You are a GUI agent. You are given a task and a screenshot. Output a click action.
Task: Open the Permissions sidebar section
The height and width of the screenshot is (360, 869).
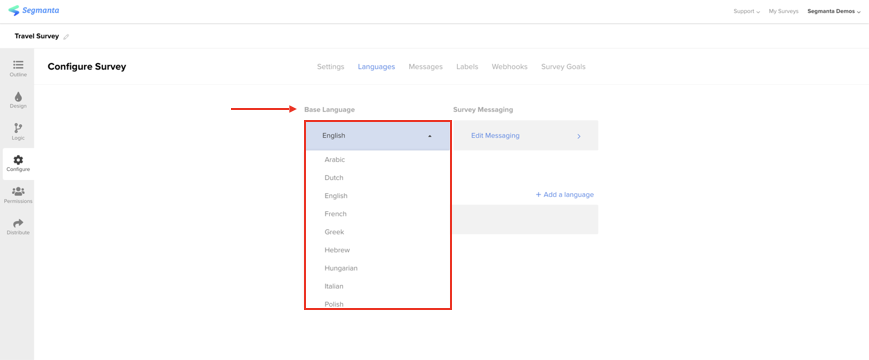18,195
